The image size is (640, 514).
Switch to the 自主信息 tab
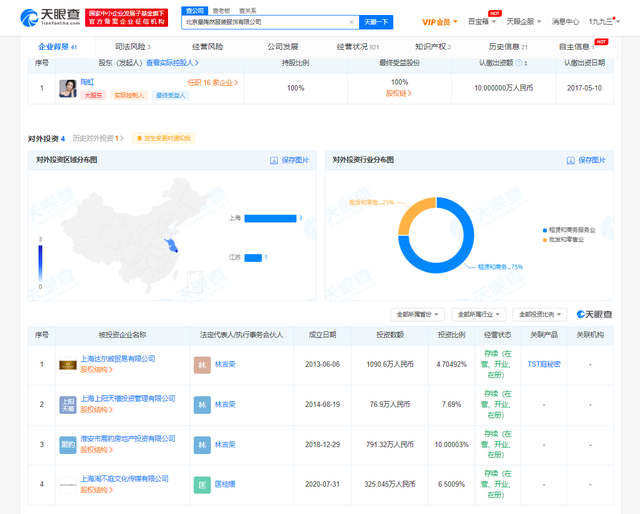pos(576,47)
